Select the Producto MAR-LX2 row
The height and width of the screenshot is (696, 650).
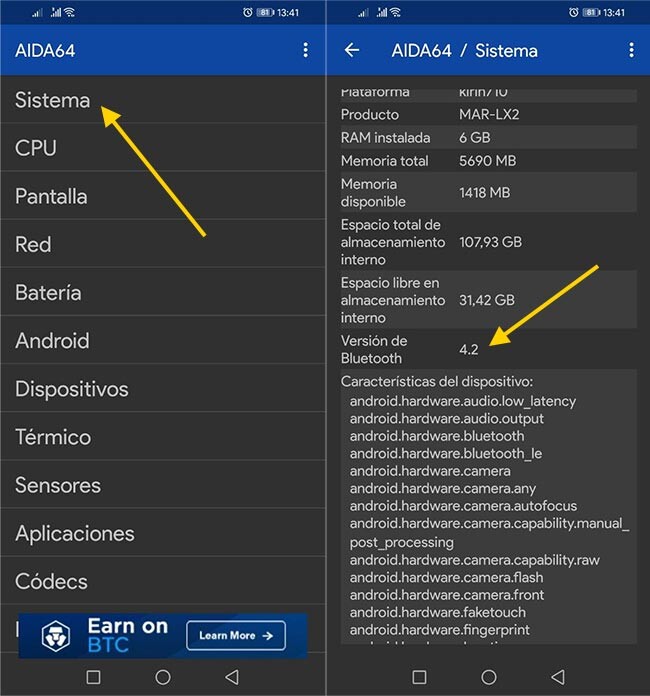(x=488, y=115)
